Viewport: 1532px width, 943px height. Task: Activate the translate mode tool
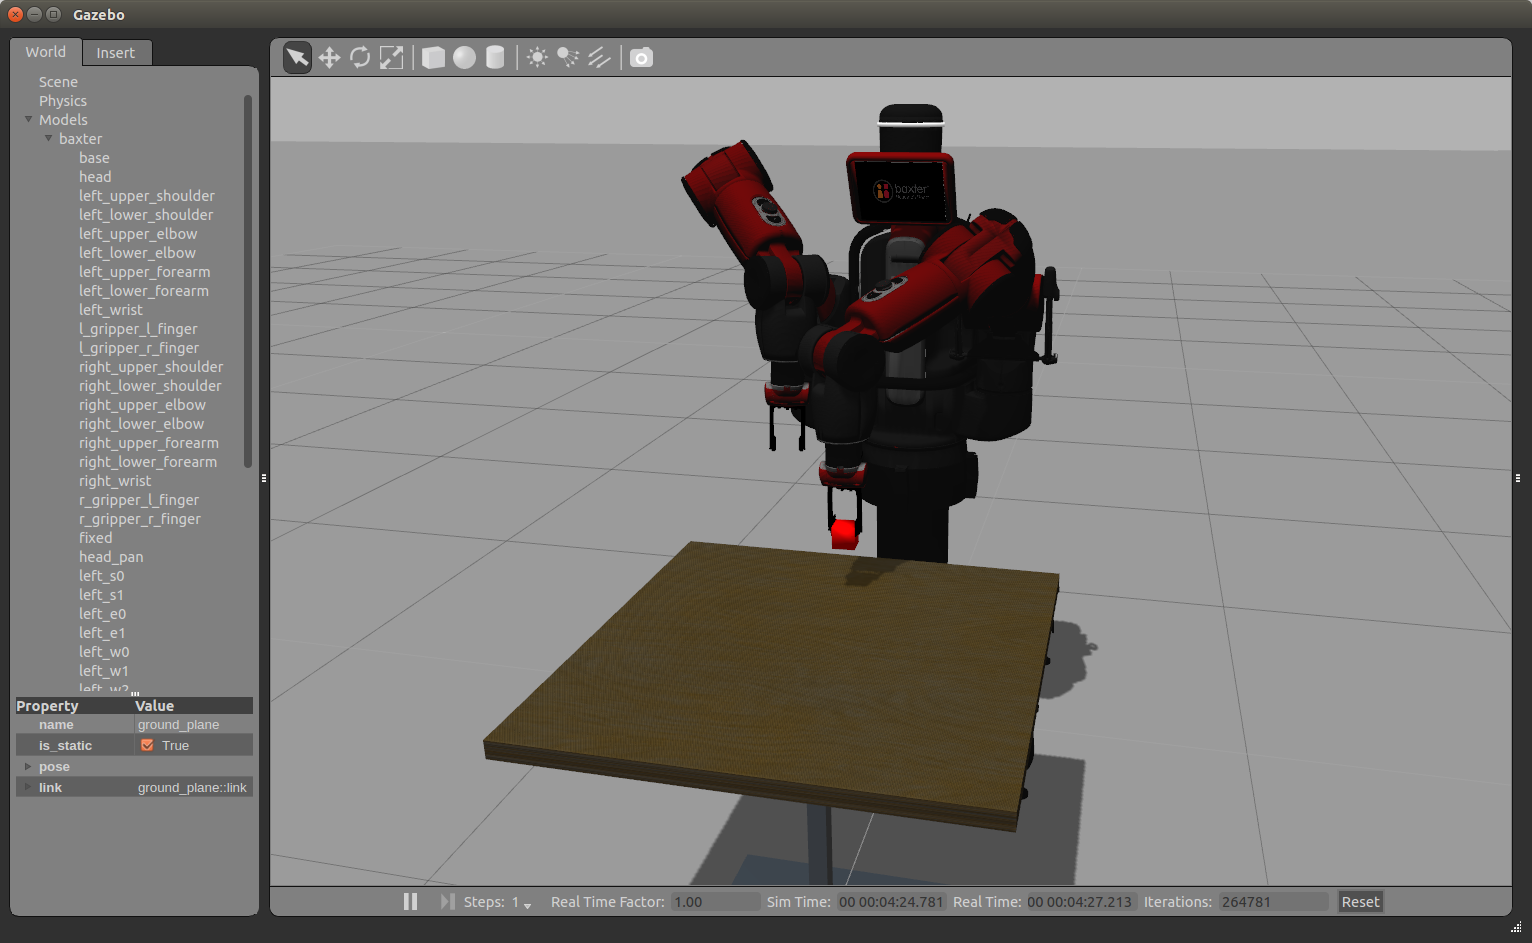click(329, 58)
